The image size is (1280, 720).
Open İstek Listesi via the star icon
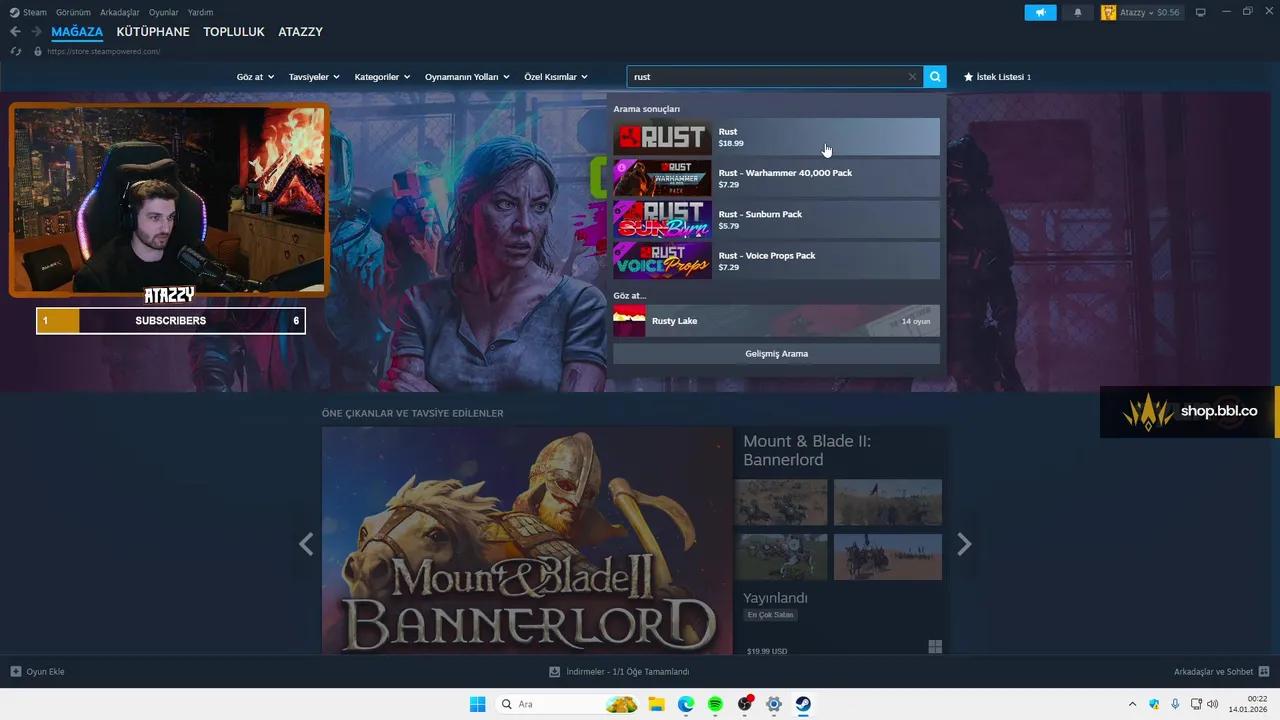[968, 76]
